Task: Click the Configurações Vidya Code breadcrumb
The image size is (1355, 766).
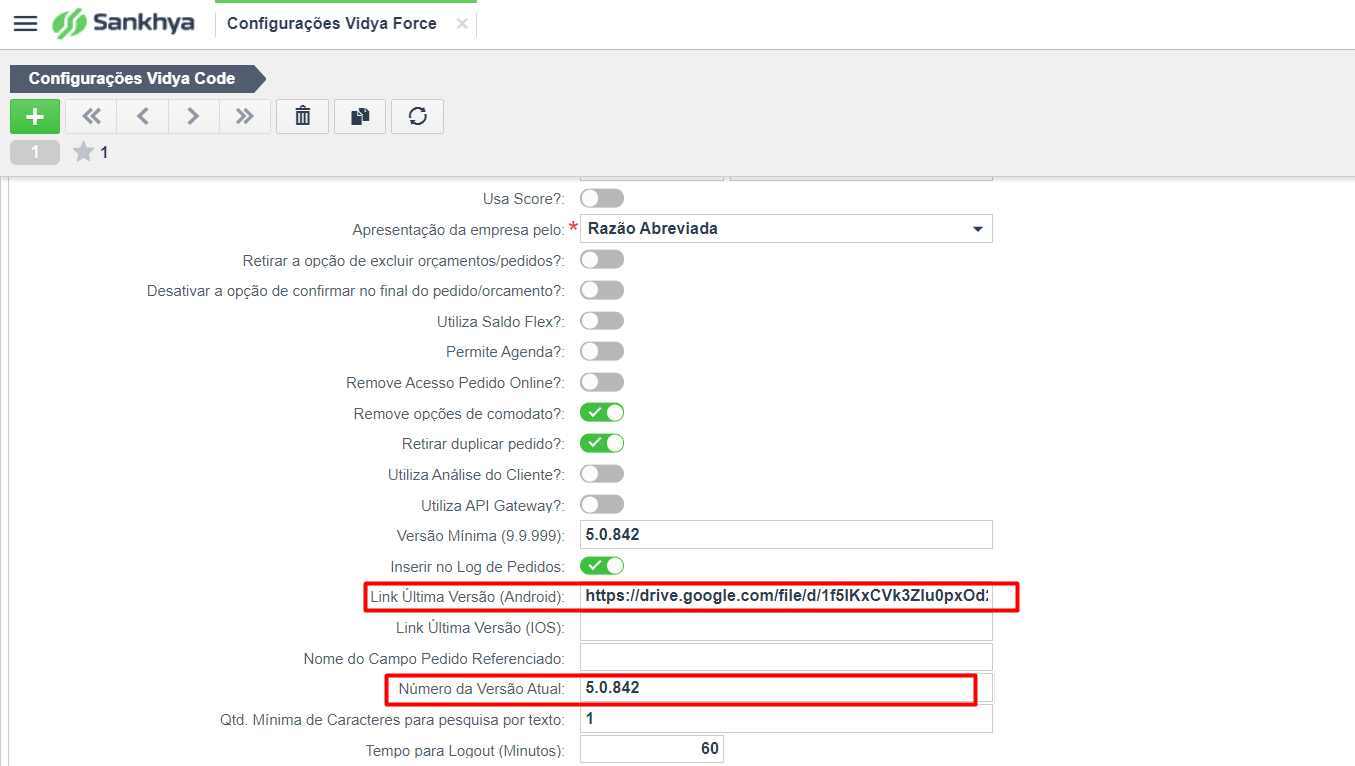Action: coord(138,78)
